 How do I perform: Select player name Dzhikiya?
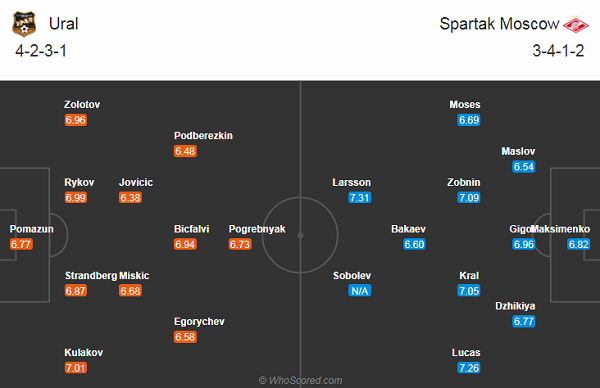pos(515,306)
